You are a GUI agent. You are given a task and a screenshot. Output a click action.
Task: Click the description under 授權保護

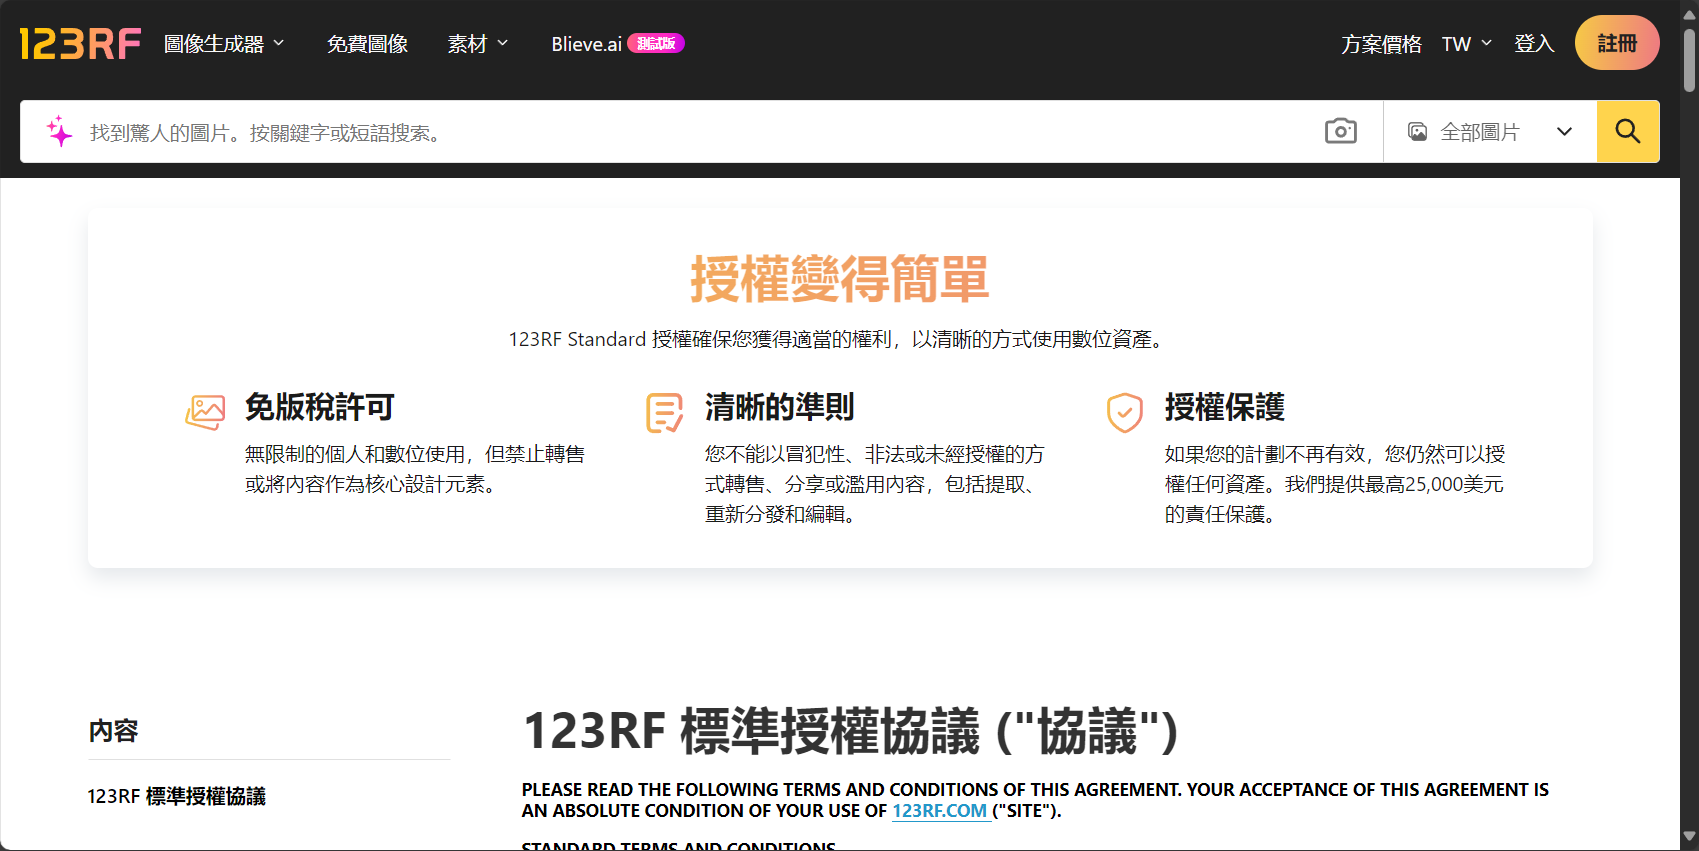coord(1335,484)
